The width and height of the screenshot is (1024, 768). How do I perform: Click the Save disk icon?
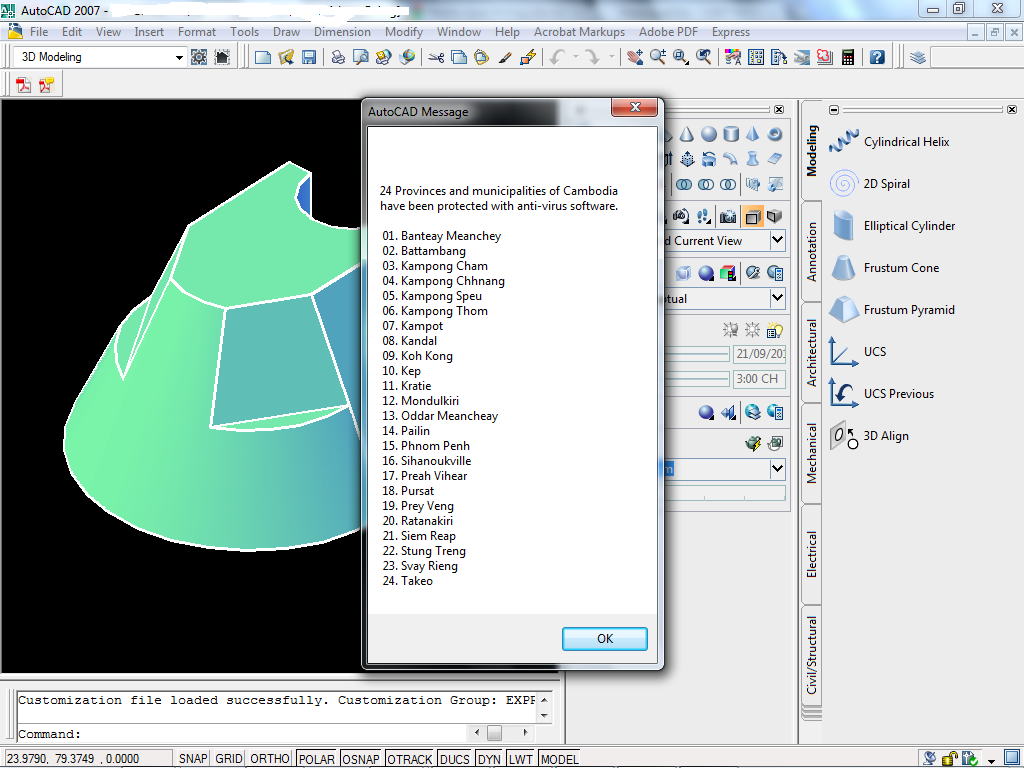coord(308,57)
